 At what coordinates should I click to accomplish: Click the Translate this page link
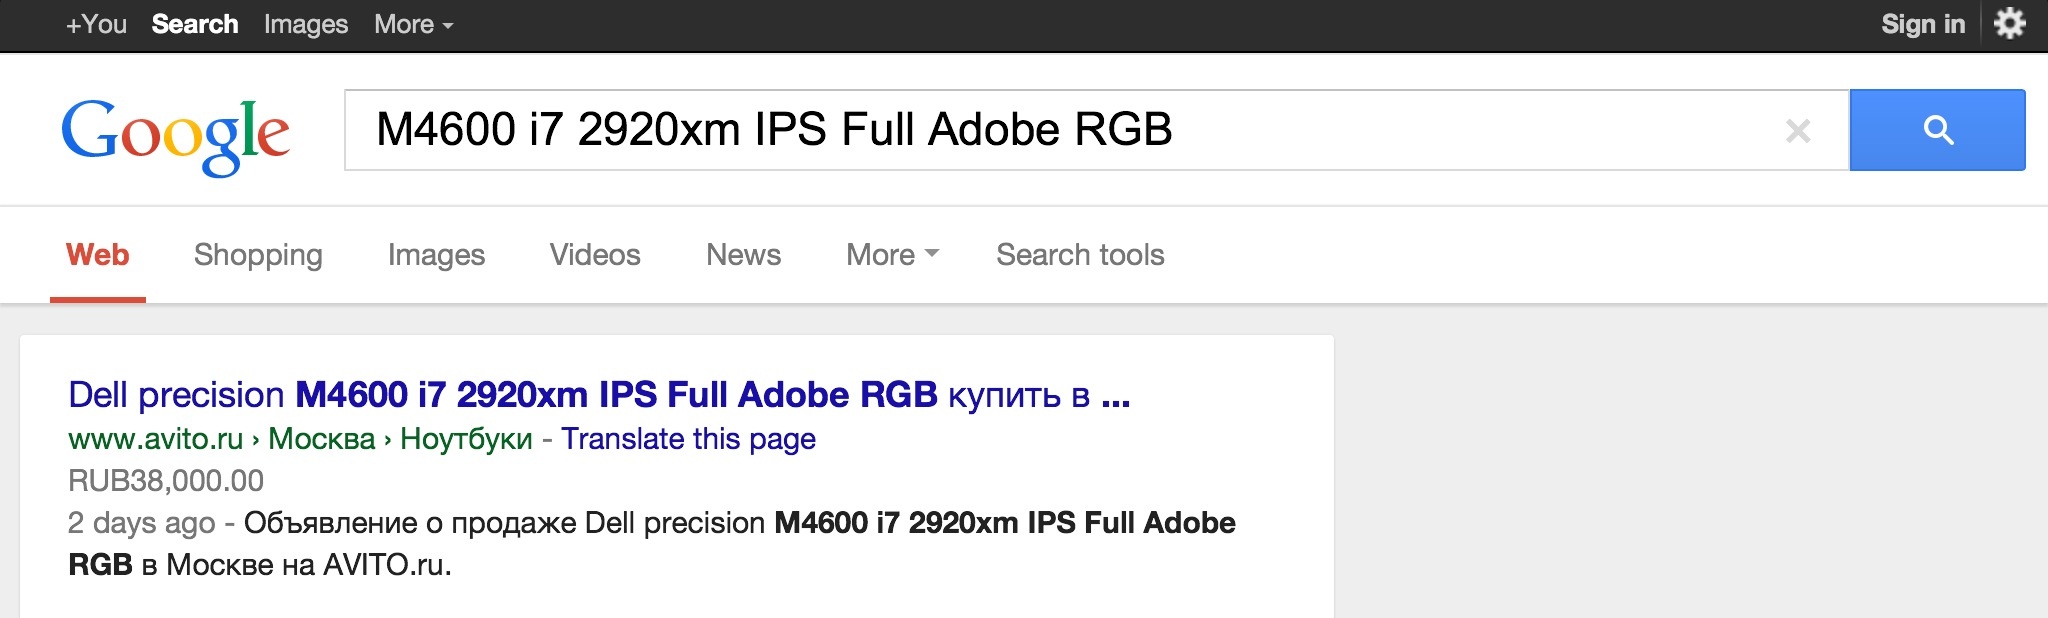tap(688, 439)
